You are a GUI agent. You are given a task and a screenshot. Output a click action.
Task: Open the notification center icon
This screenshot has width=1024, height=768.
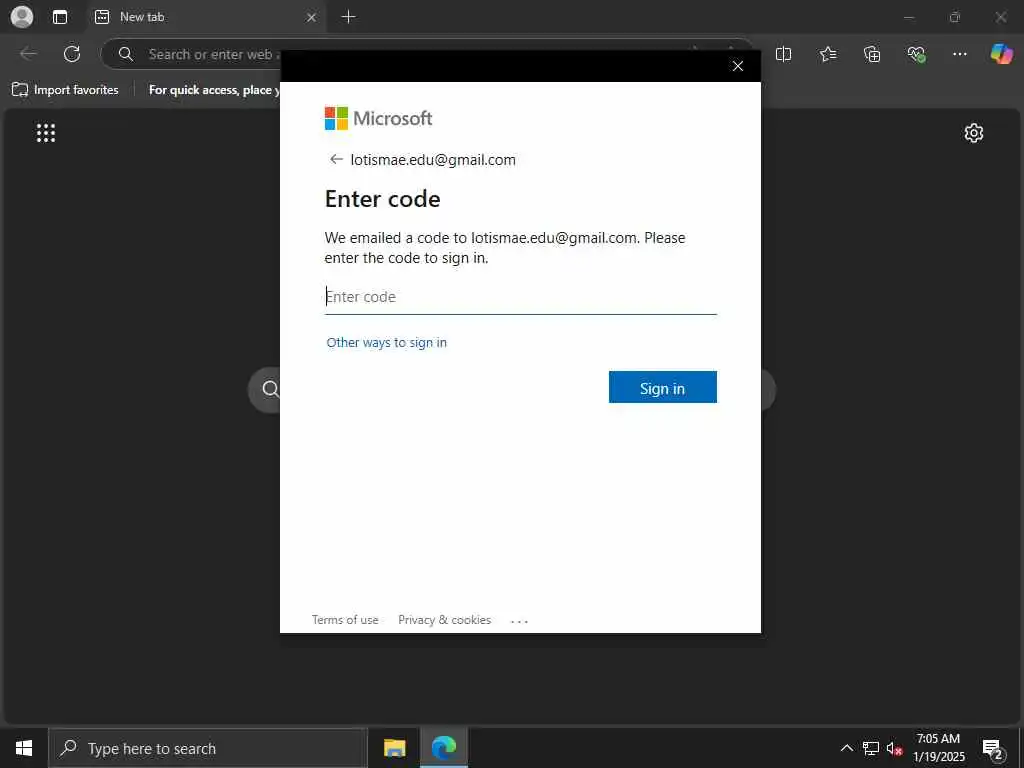(x=992, y=749)
